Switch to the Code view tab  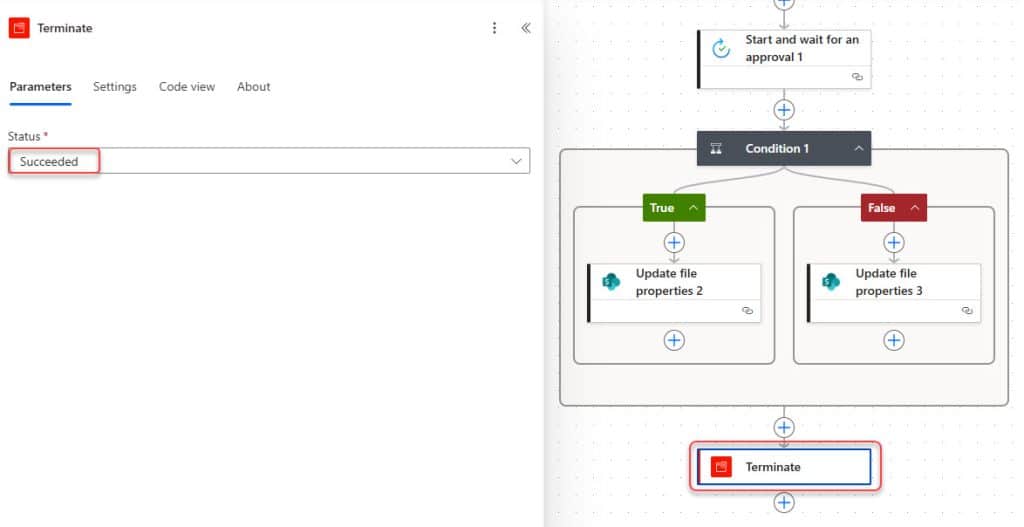pyautogui.click(x=187, y=87)
